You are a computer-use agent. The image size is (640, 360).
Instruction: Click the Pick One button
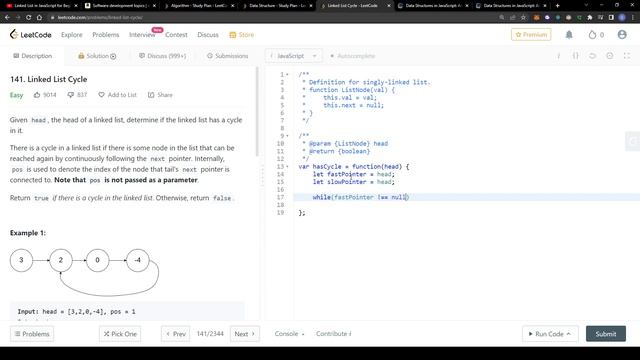tap(120, 334)
